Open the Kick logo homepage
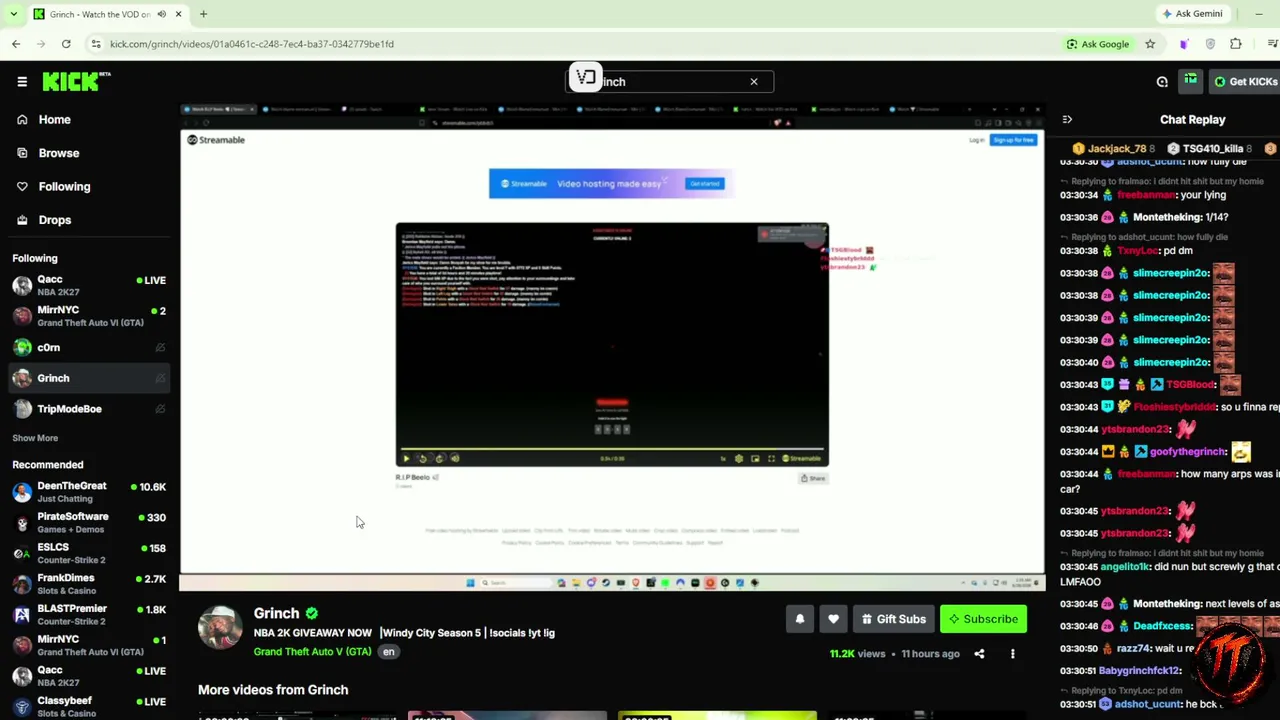The width and height of the screenshot is (1280, 720). 76,81
